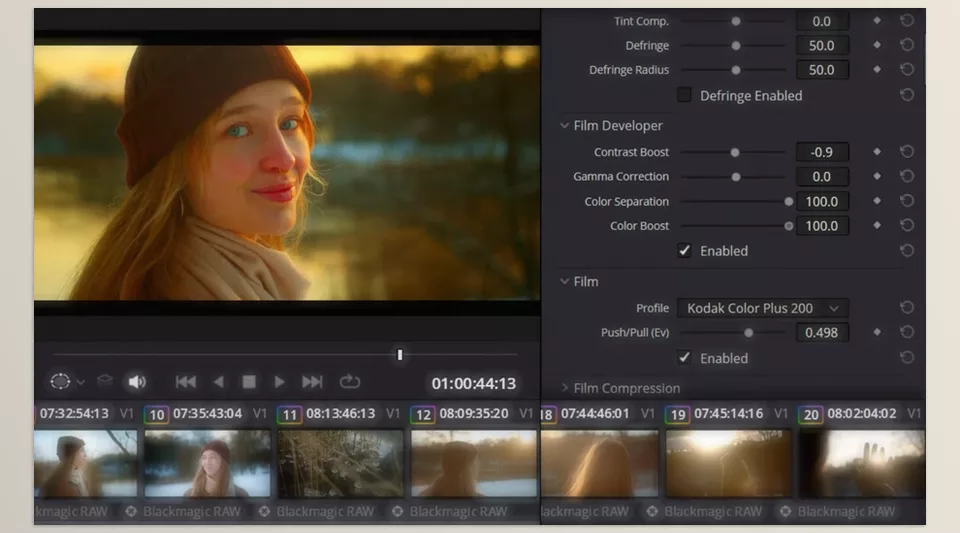The height and width of the screenshot is (533, 960).
Task: Open the dropdown arrow beside overlay icon
Action: point(80,382)
